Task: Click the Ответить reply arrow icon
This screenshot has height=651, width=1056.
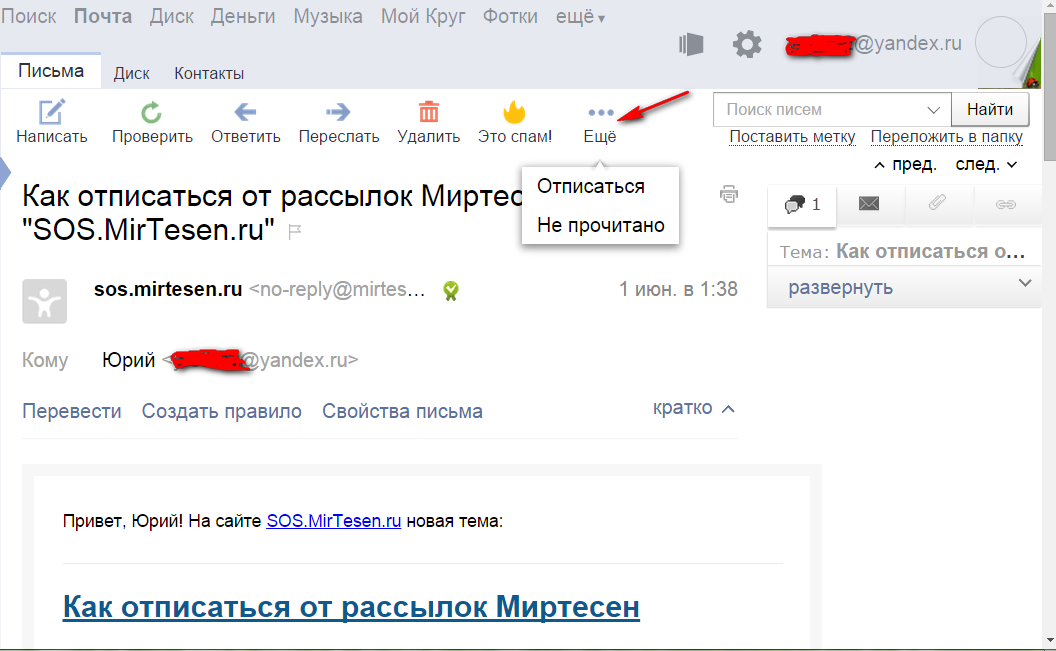Action: (x=245, y=112)
